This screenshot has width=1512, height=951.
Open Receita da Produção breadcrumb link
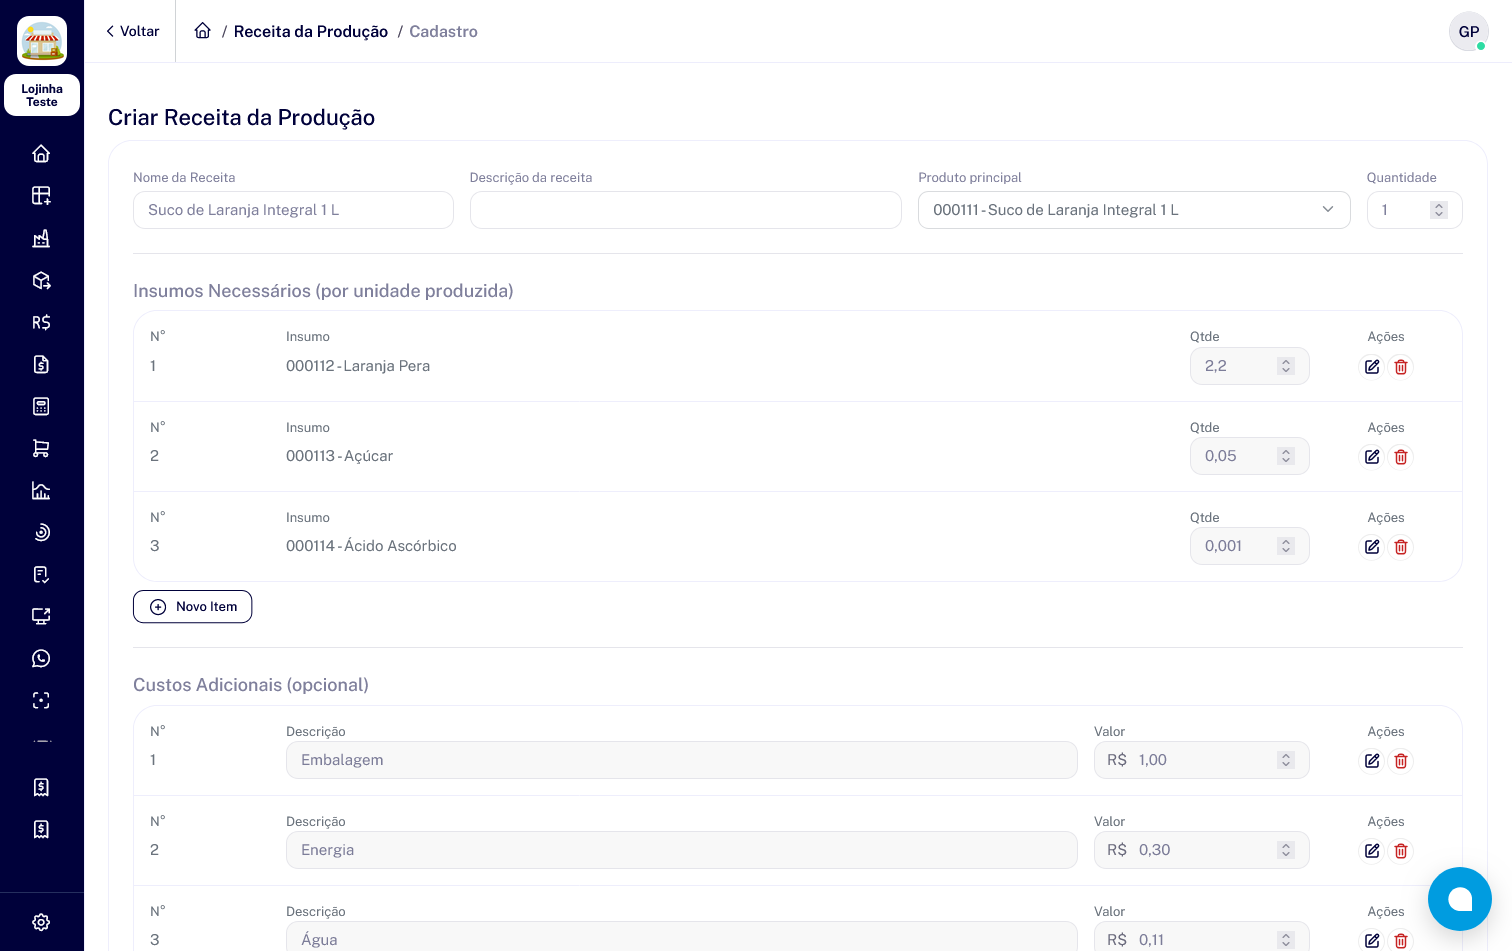(310, 31)
